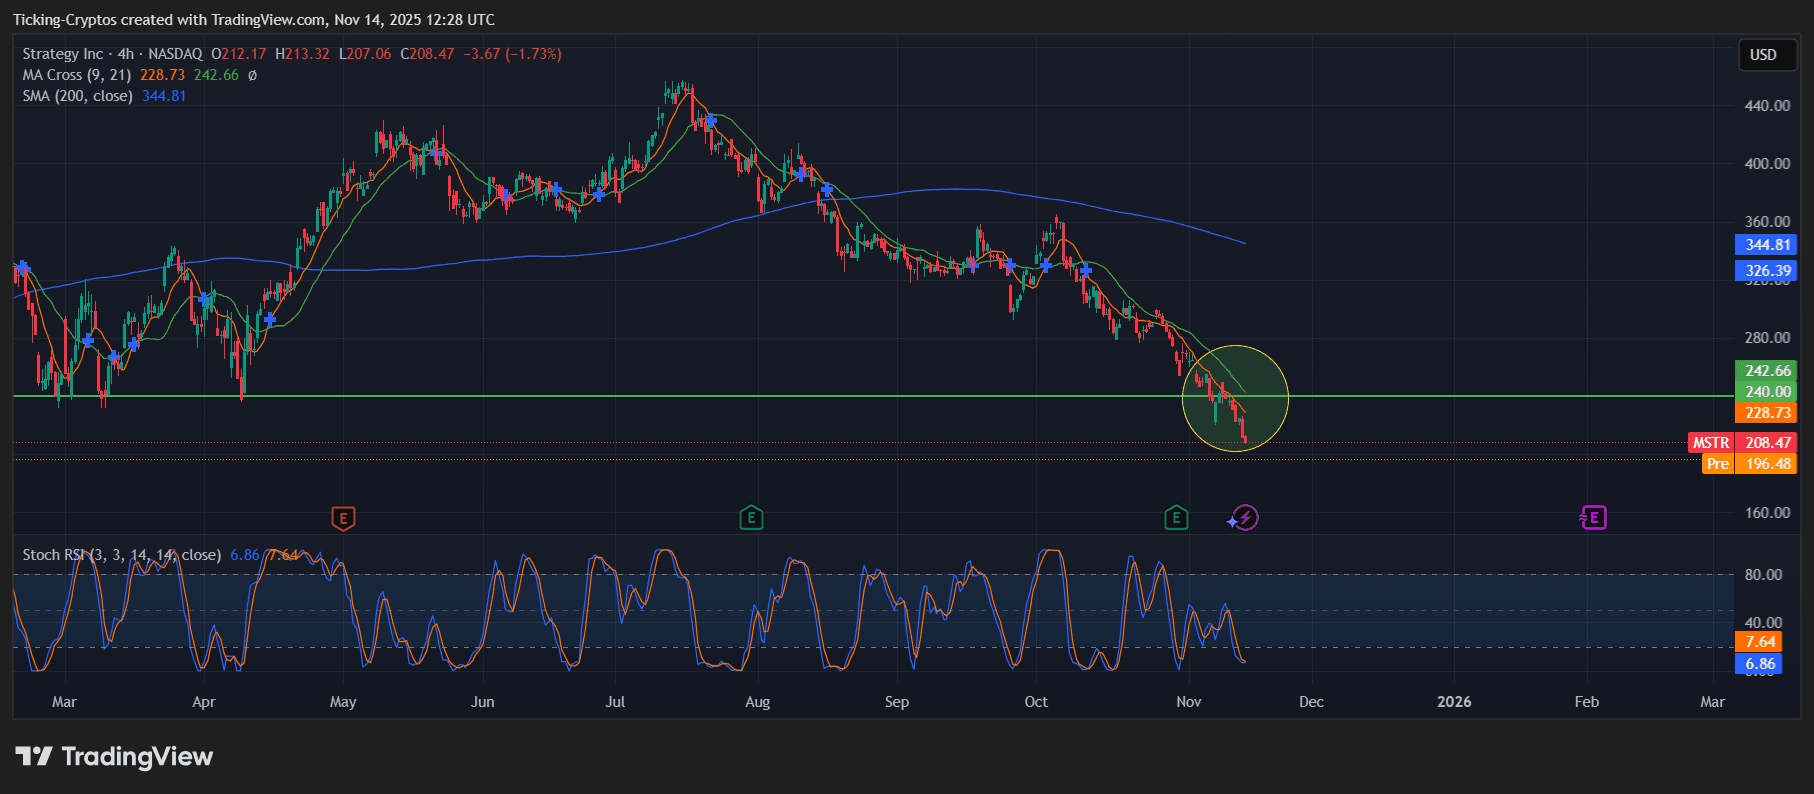
Task: Click the Strategy Inc symbol title
Action: pos(62,54)
